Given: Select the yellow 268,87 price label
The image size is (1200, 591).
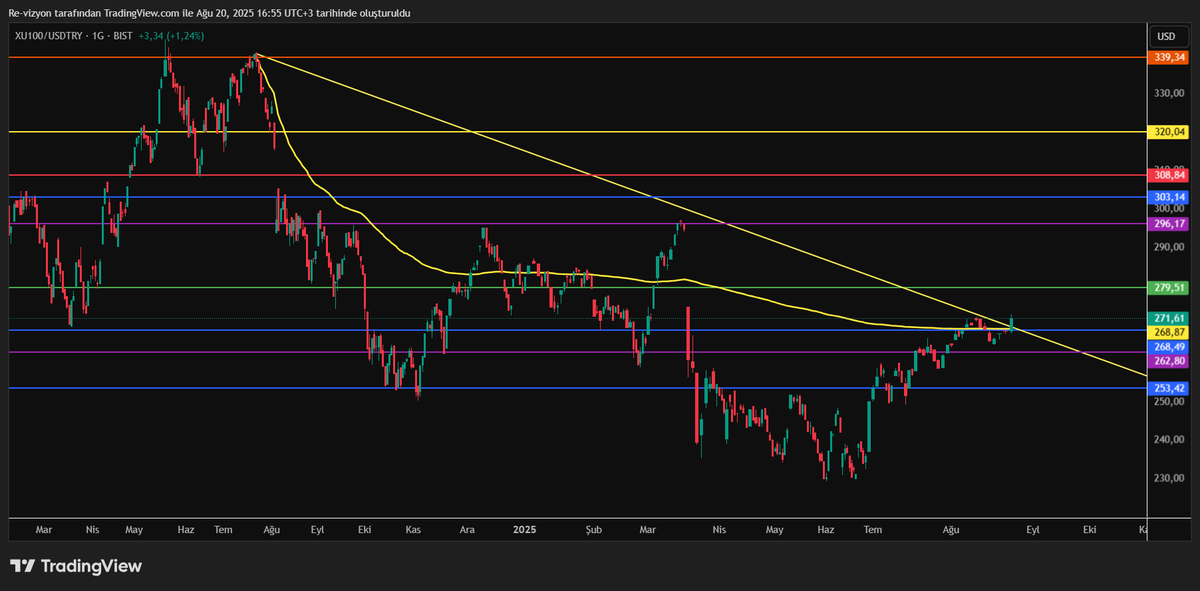Looking at the screenshot, I should pyautogui.click(x=1170, y=332).
